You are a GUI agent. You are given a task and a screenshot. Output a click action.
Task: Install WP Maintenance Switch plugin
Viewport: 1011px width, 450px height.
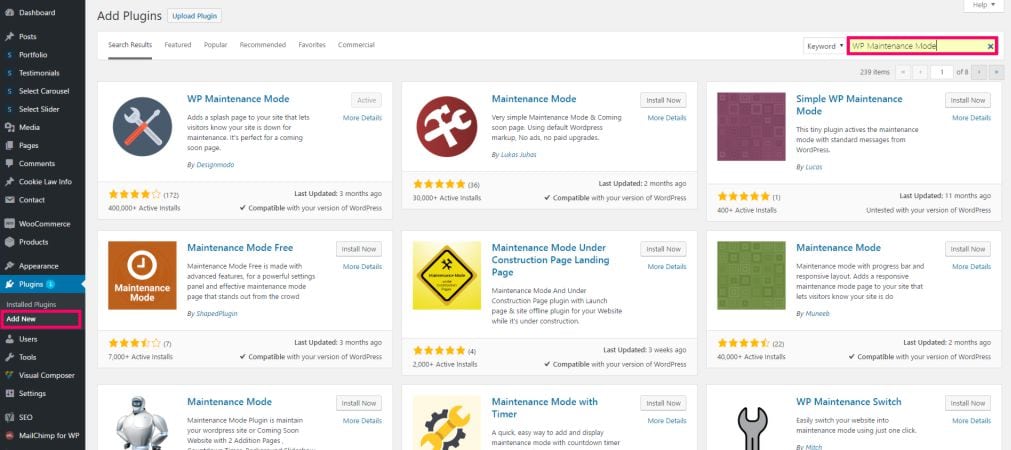[968, 403]
